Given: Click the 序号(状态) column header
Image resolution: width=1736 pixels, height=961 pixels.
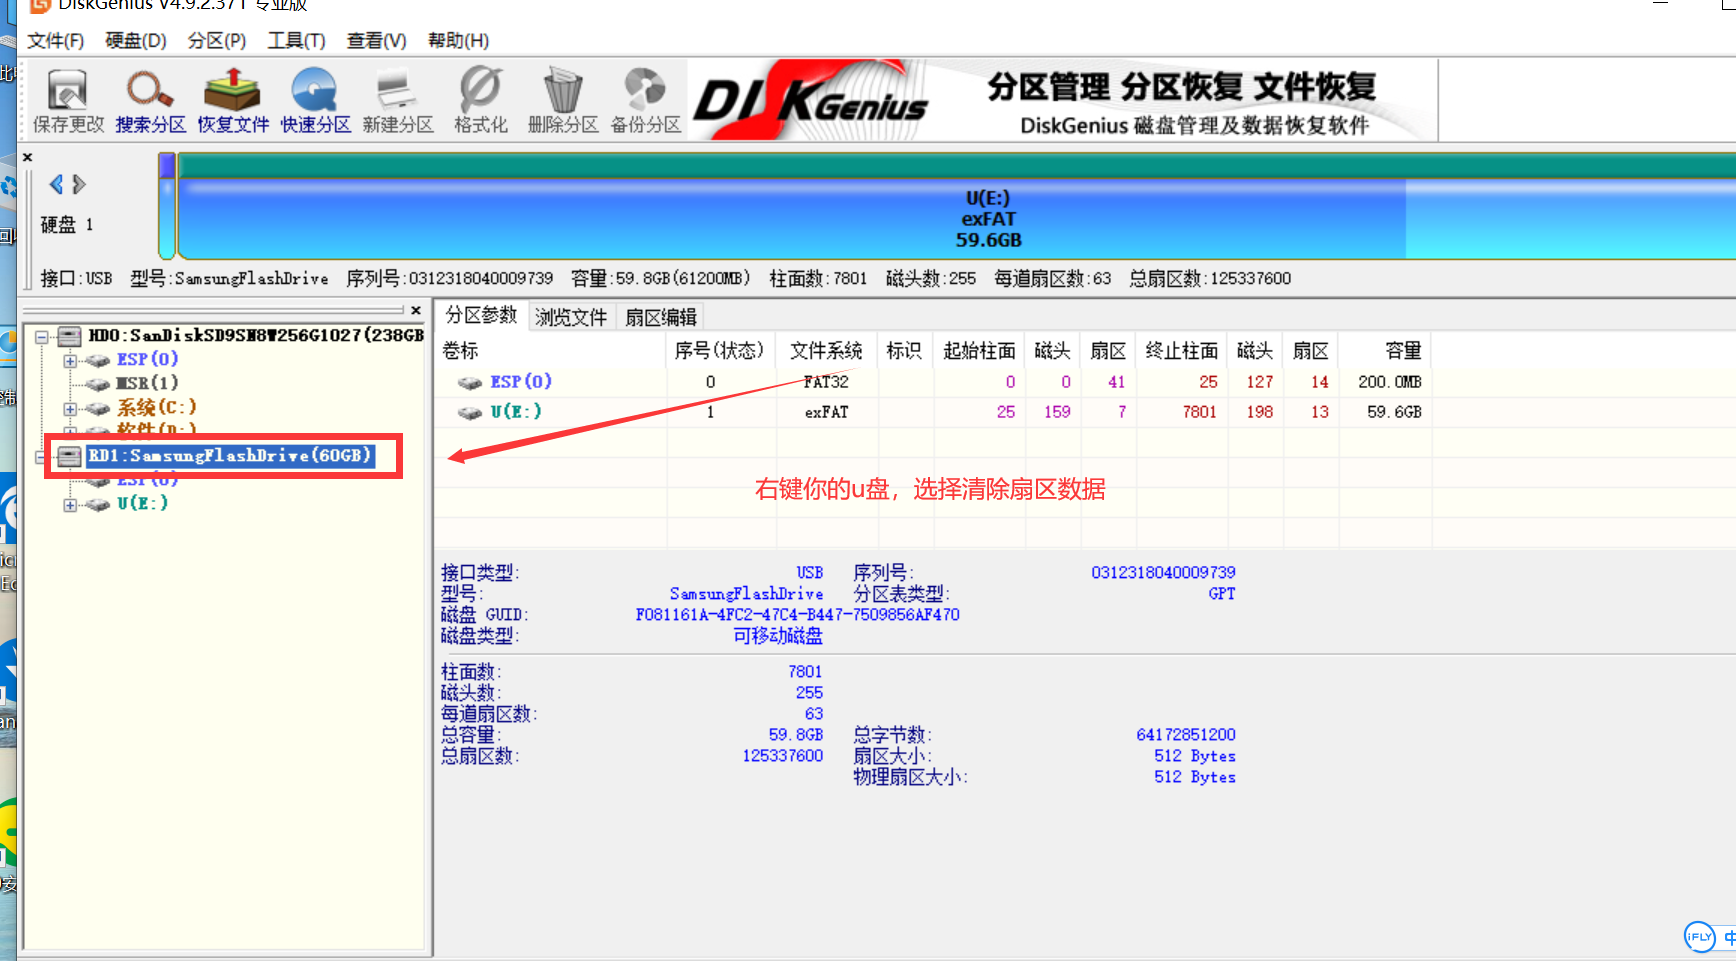Looking at the screenshot, I should point(721,351).
